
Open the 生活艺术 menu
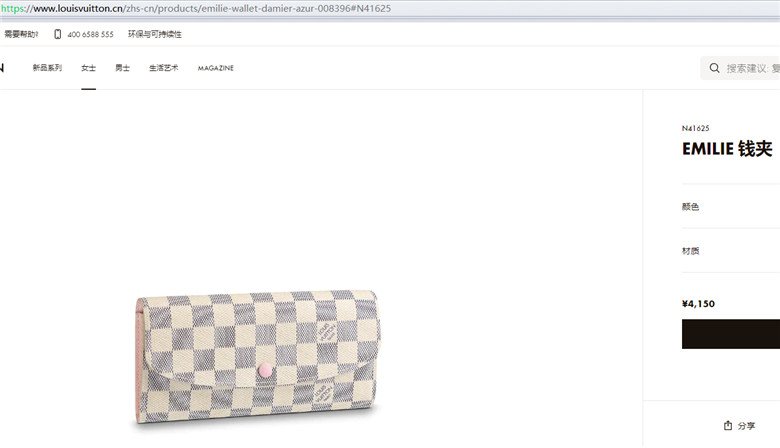coord(164,68)
